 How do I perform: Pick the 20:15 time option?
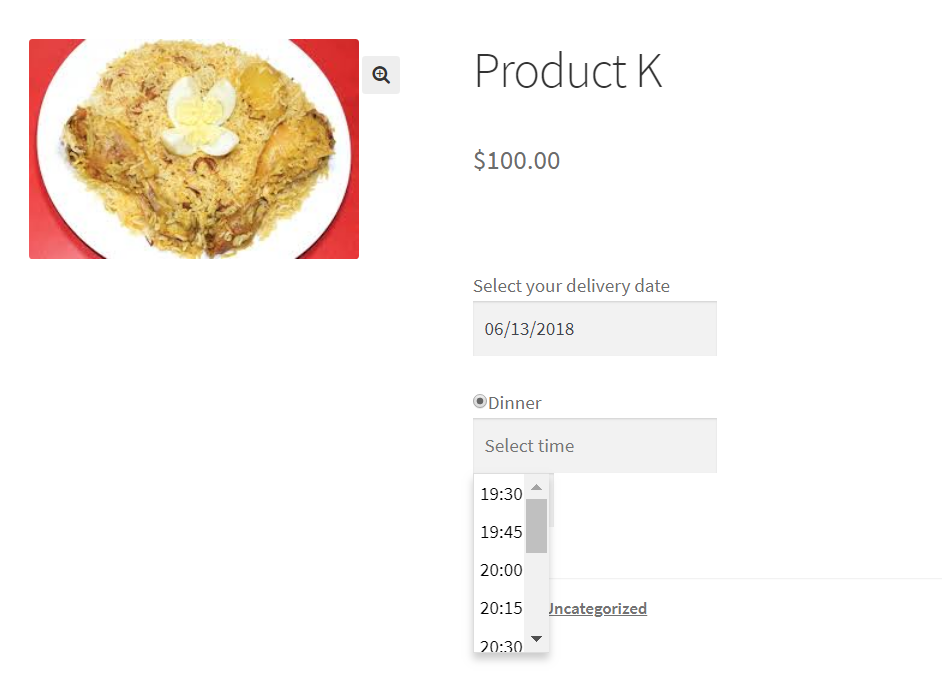point(500,608)
